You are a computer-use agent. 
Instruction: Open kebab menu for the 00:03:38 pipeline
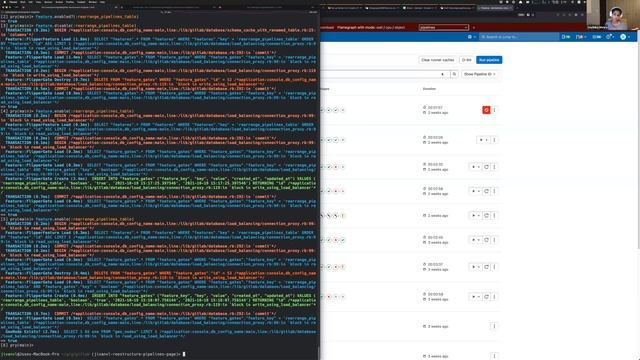point(494,191)
